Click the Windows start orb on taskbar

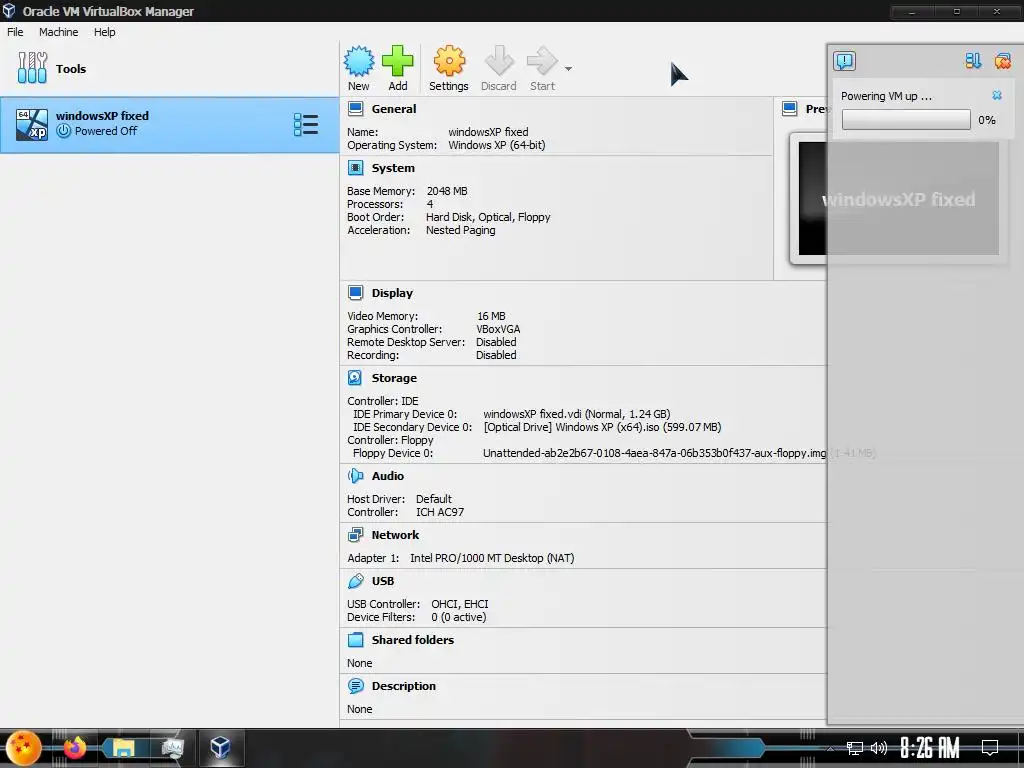pos(24,748)
